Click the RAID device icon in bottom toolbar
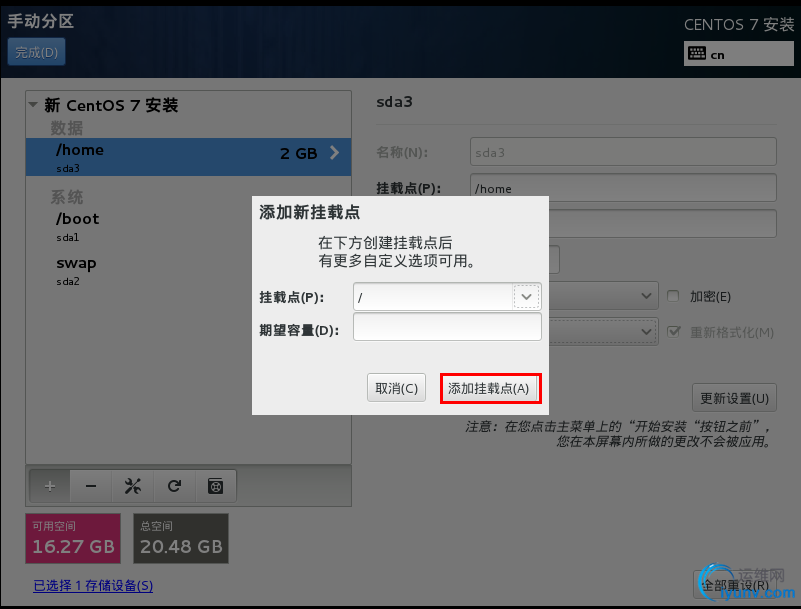The width and height of the screenshot is (801, 609). tap(216, 486)
